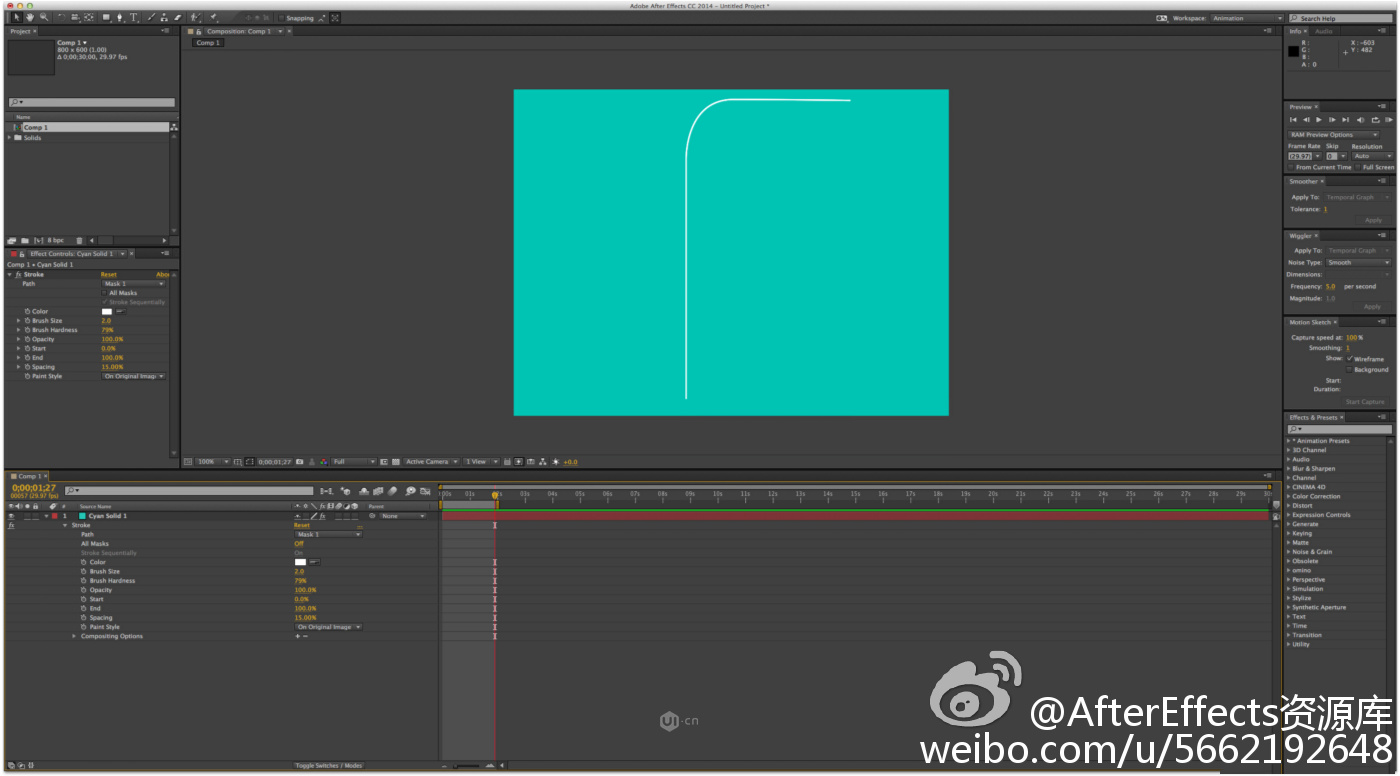Select the Rotation tool

click(x=61, y=17)
